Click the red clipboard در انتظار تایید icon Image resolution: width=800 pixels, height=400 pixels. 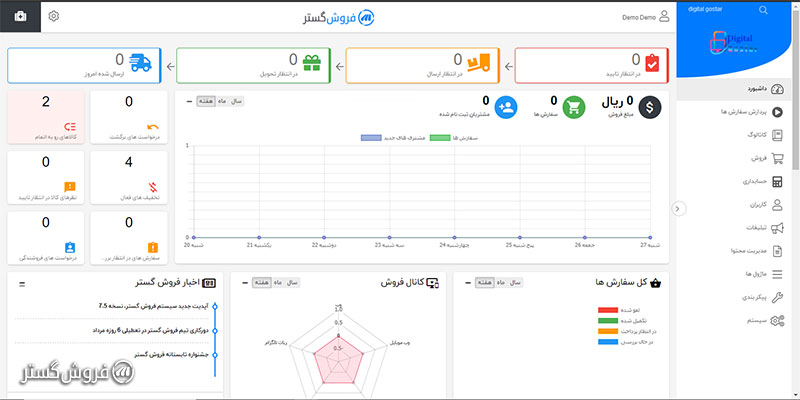click(652, 63)
